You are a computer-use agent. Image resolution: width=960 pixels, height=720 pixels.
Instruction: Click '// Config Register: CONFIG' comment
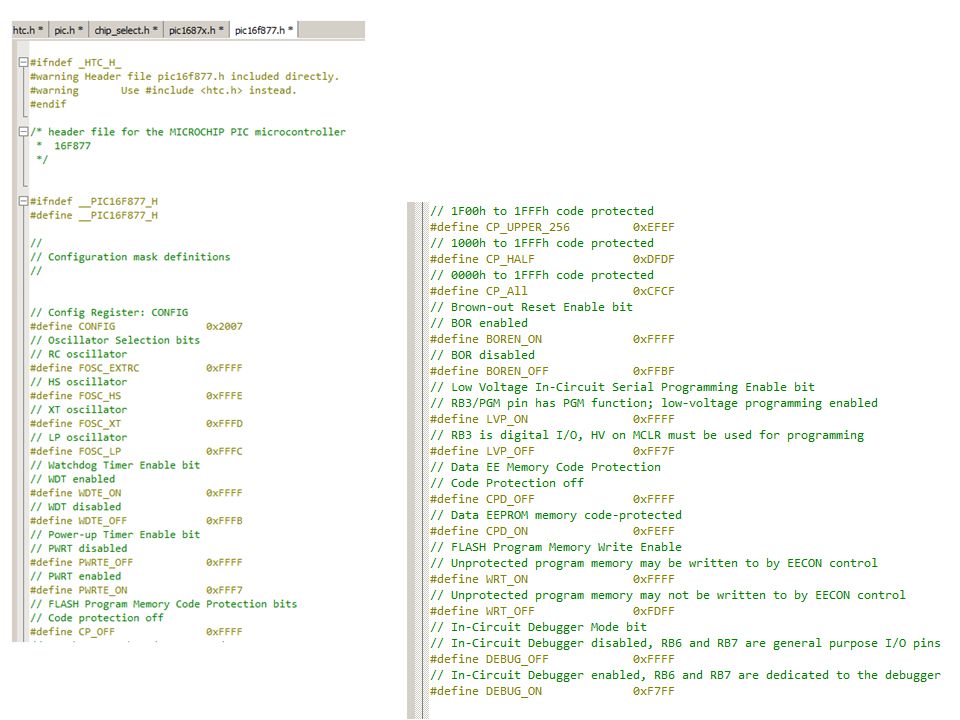109,312
